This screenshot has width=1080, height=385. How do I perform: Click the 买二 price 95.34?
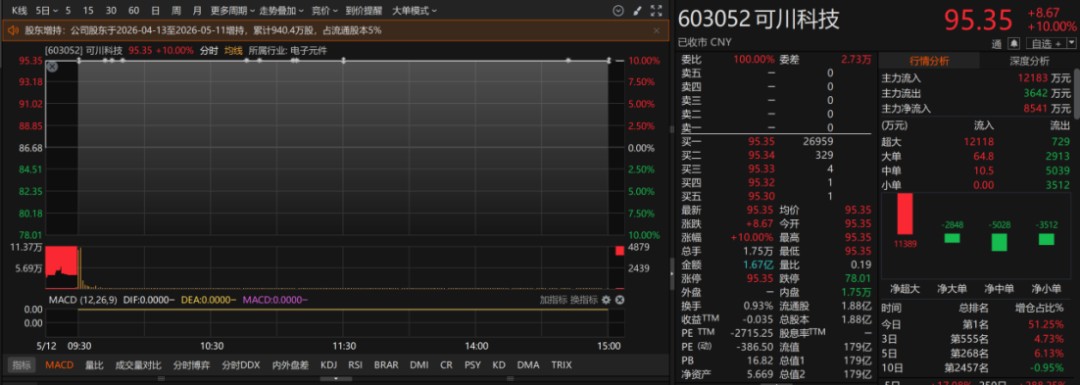click(761, 155)
